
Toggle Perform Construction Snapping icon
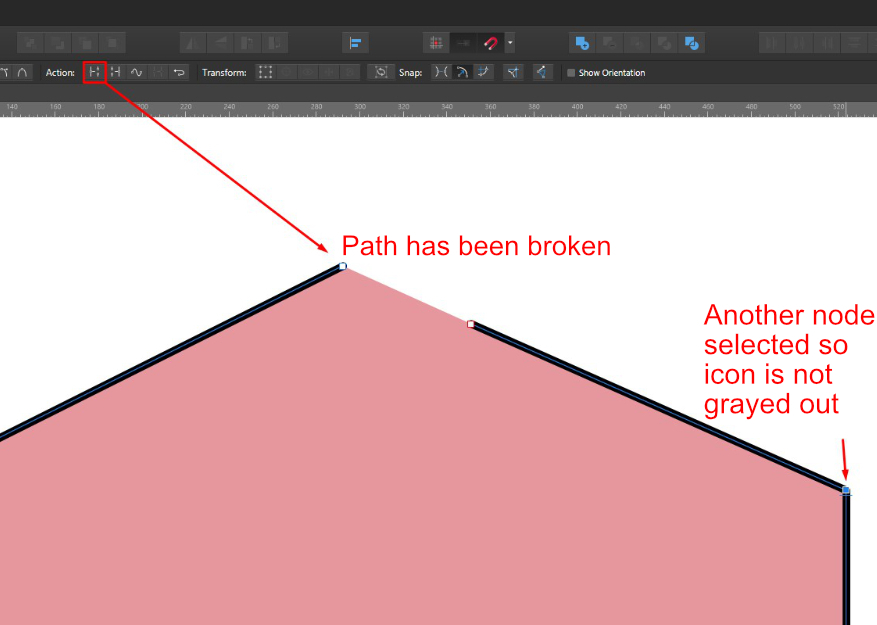point(541,72)
